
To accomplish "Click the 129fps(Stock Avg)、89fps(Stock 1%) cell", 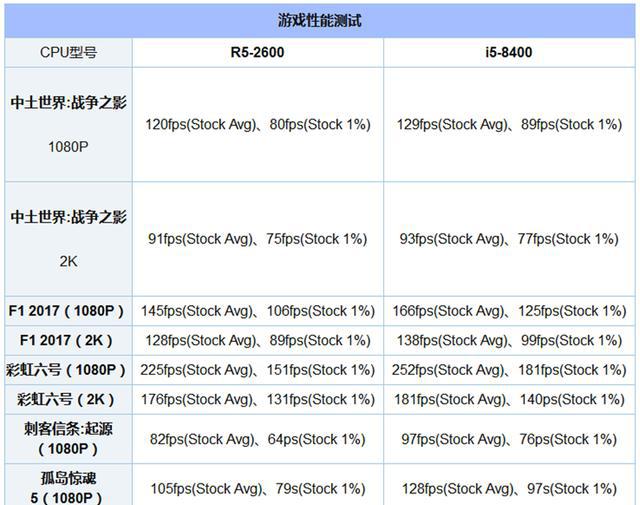I will pyautogui.click(x=509, y=125).
